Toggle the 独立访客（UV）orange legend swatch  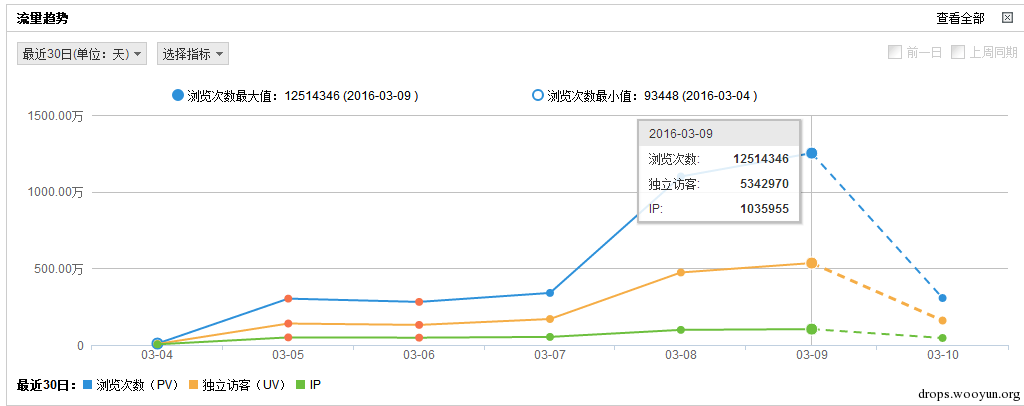click(x=194, y=385)
